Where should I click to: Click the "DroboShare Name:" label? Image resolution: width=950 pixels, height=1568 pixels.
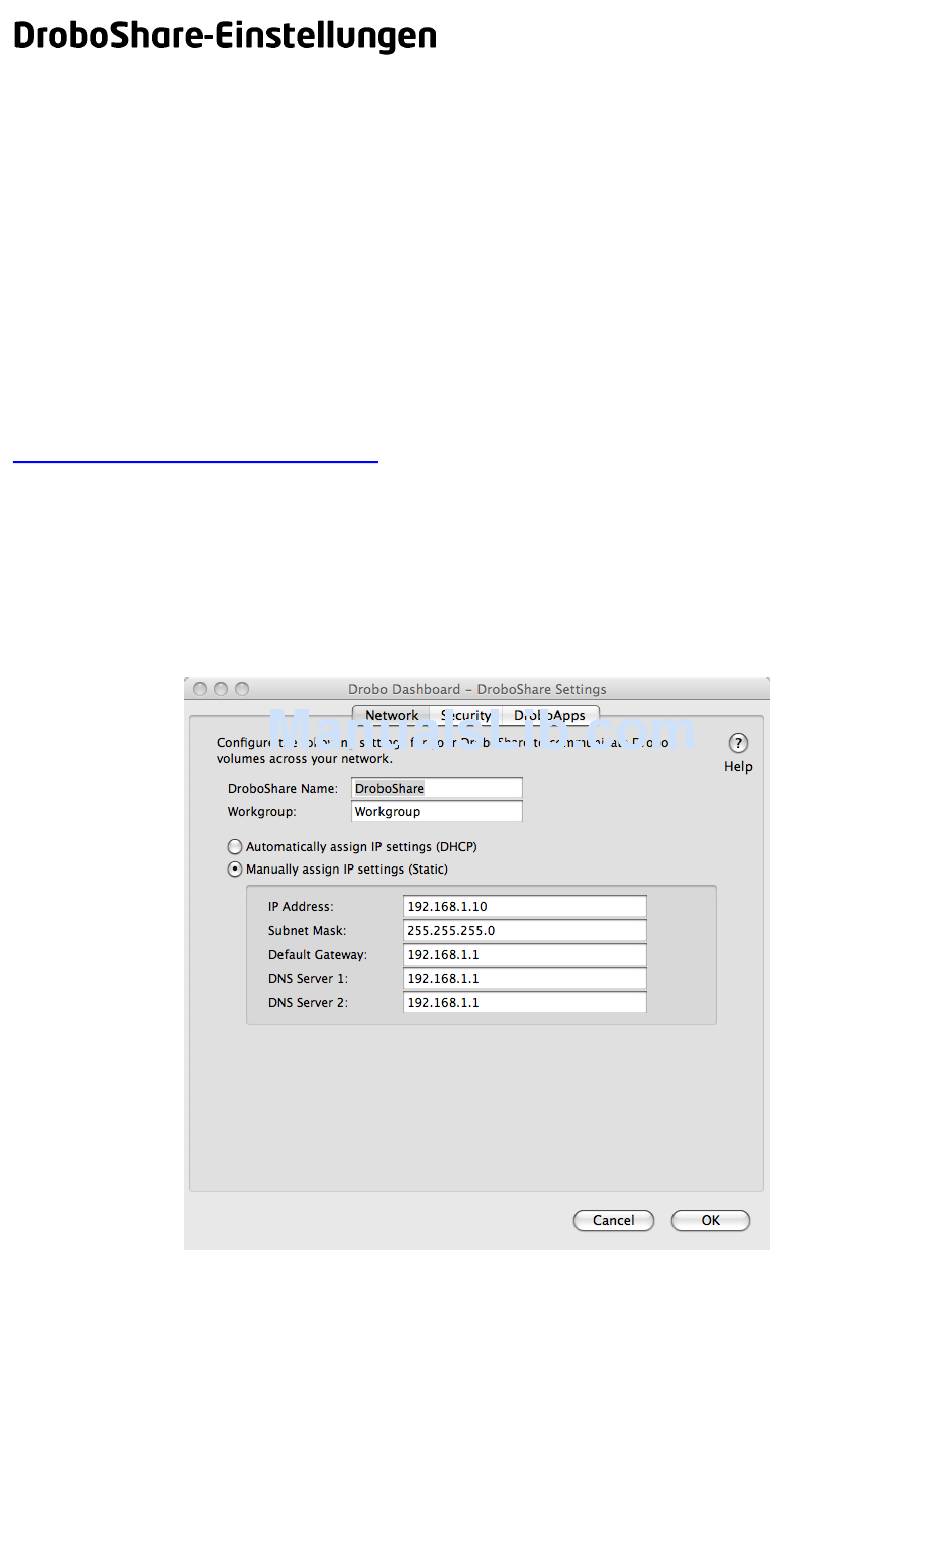283,789
